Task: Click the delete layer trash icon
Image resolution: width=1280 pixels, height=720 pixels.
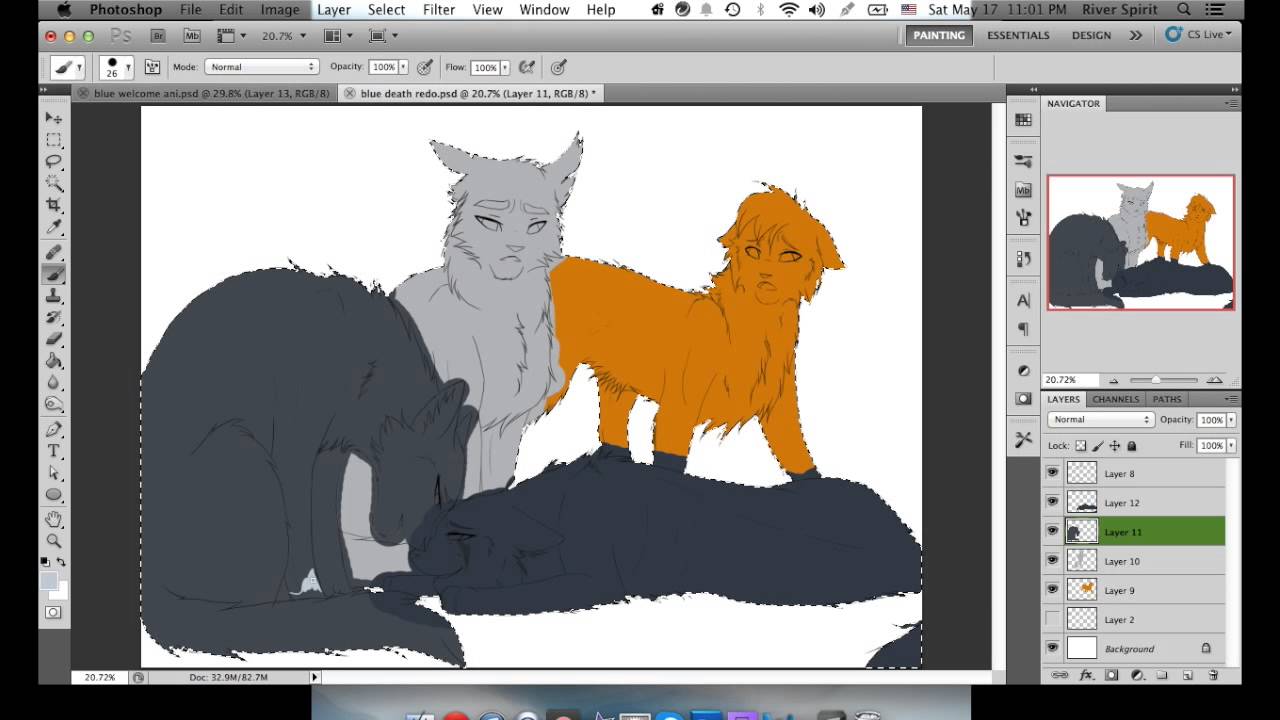Action: 1213,676
